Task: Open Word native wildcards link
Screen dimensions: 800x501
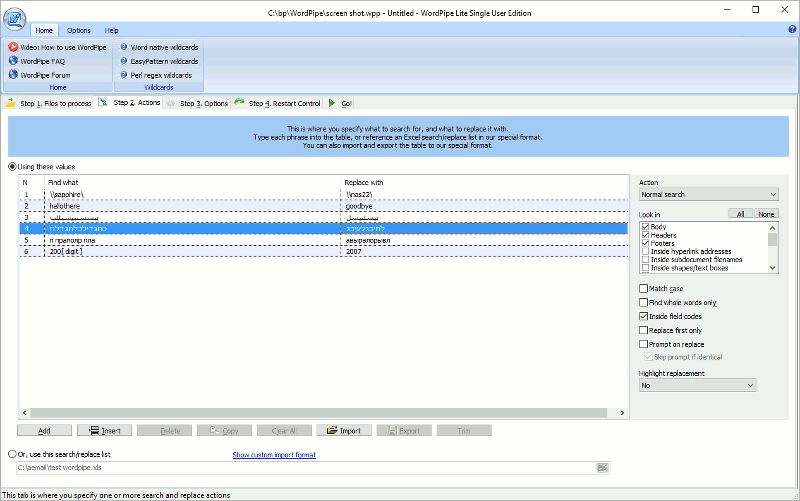Action: point(164,47)
